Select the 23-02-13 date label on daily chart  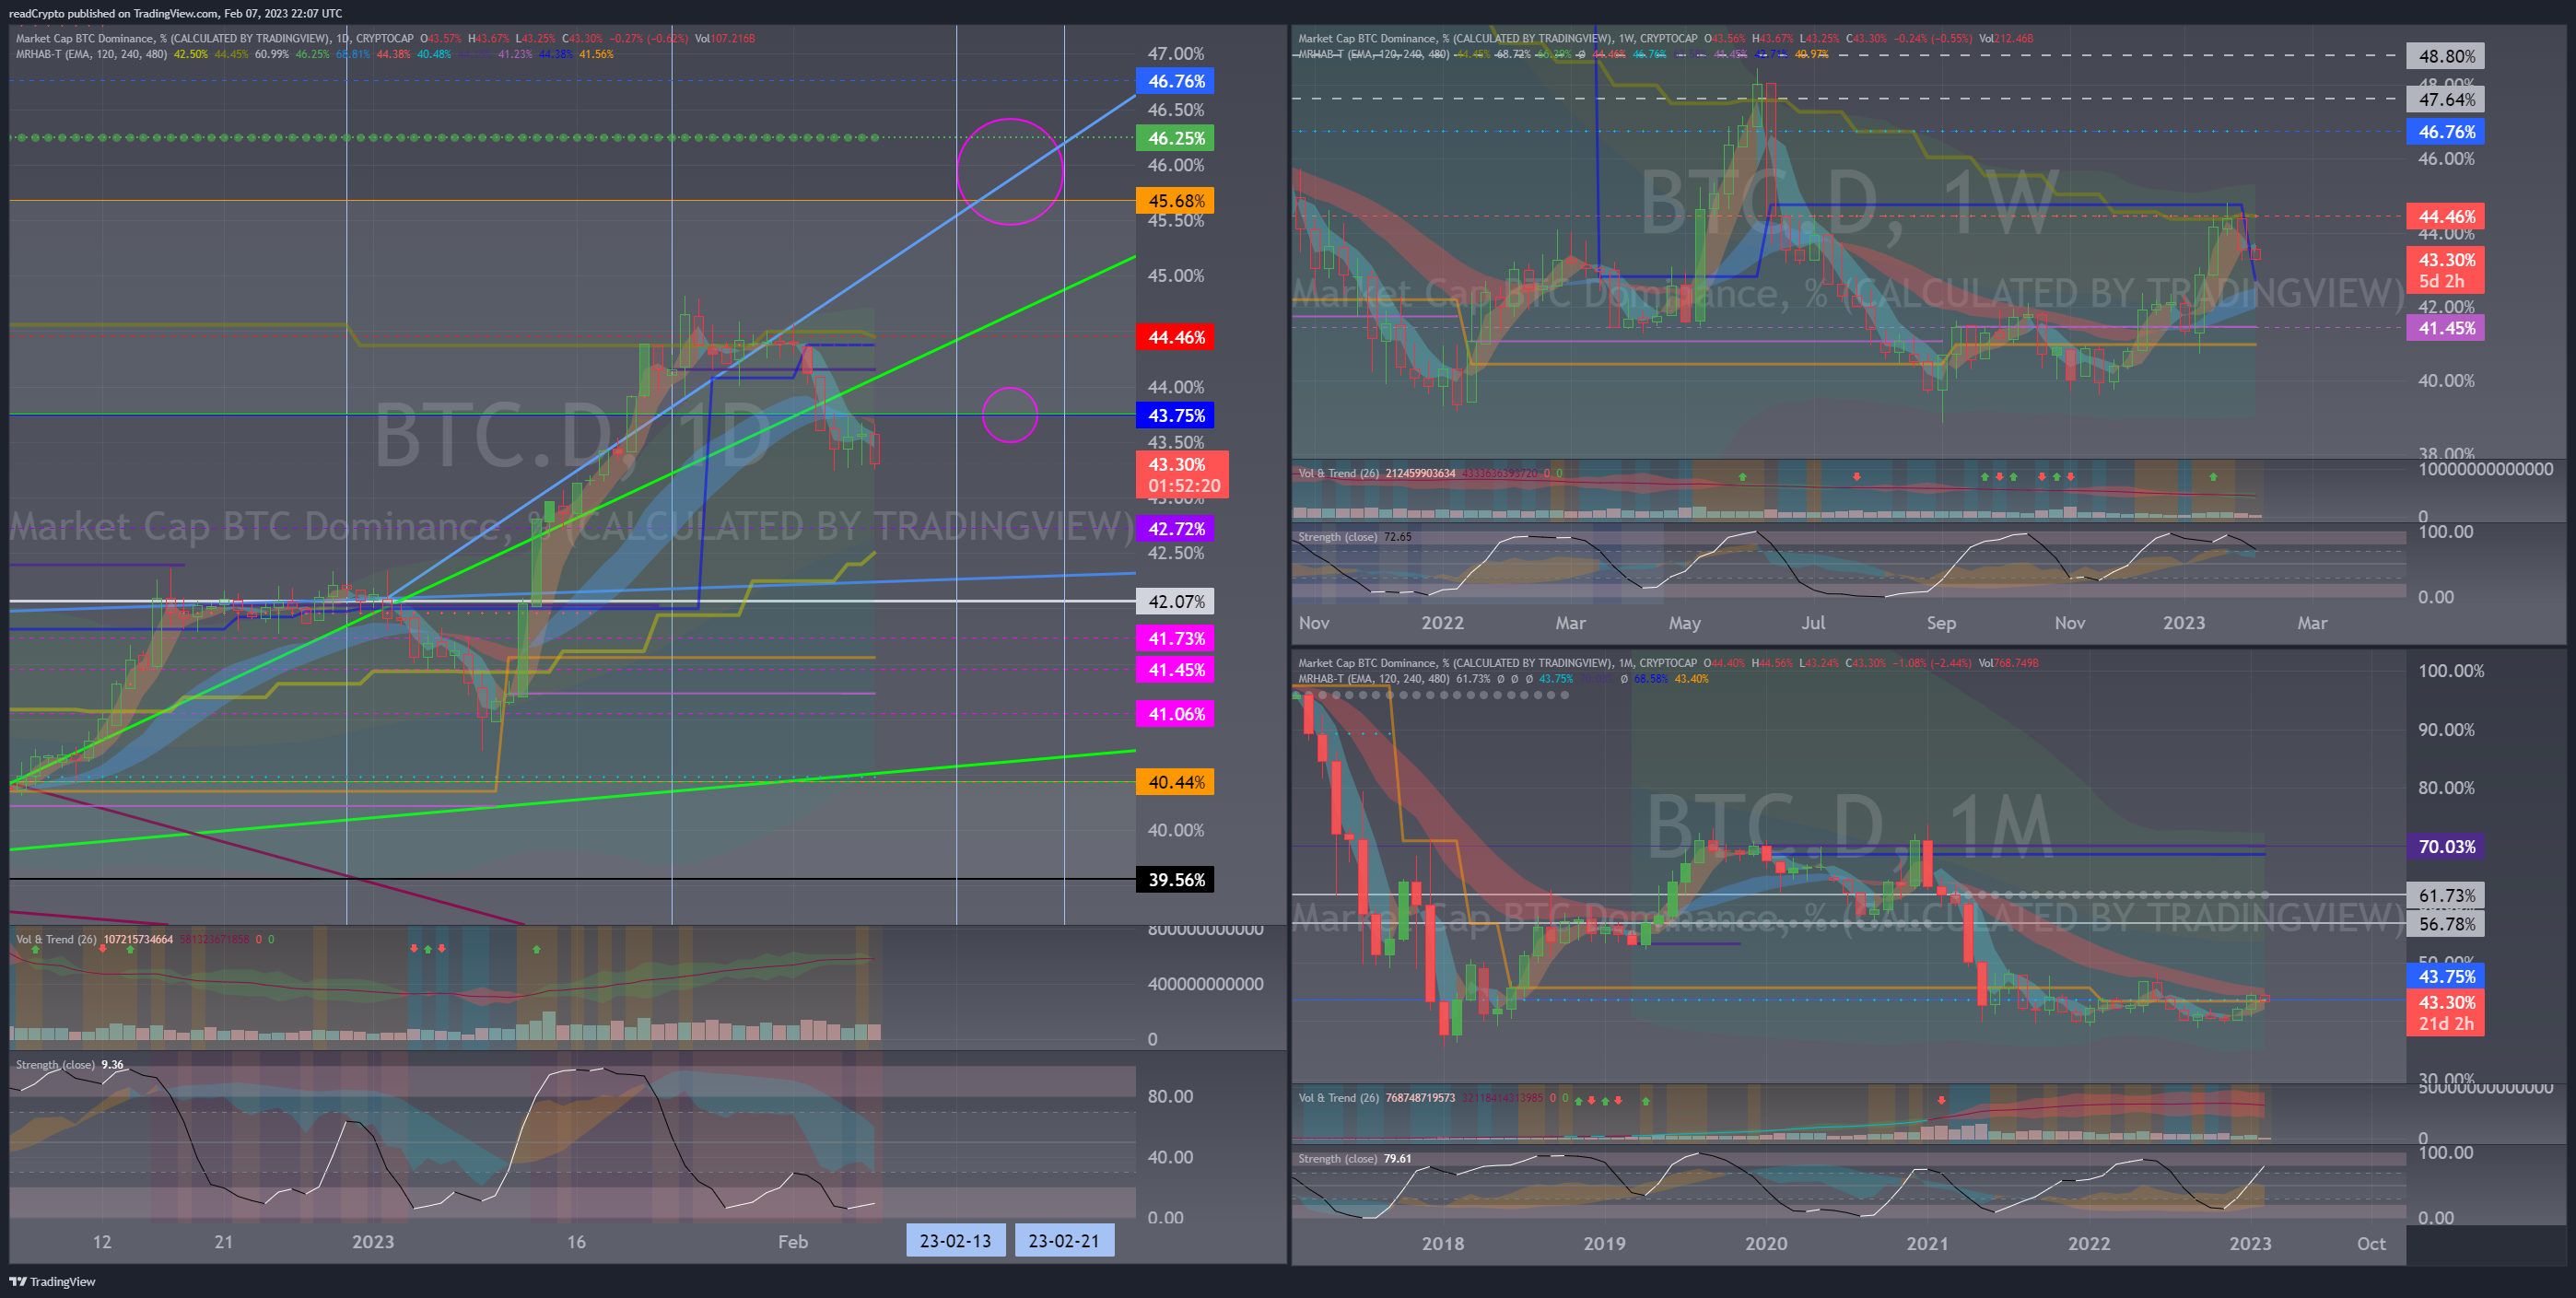tap(955, 1240)
